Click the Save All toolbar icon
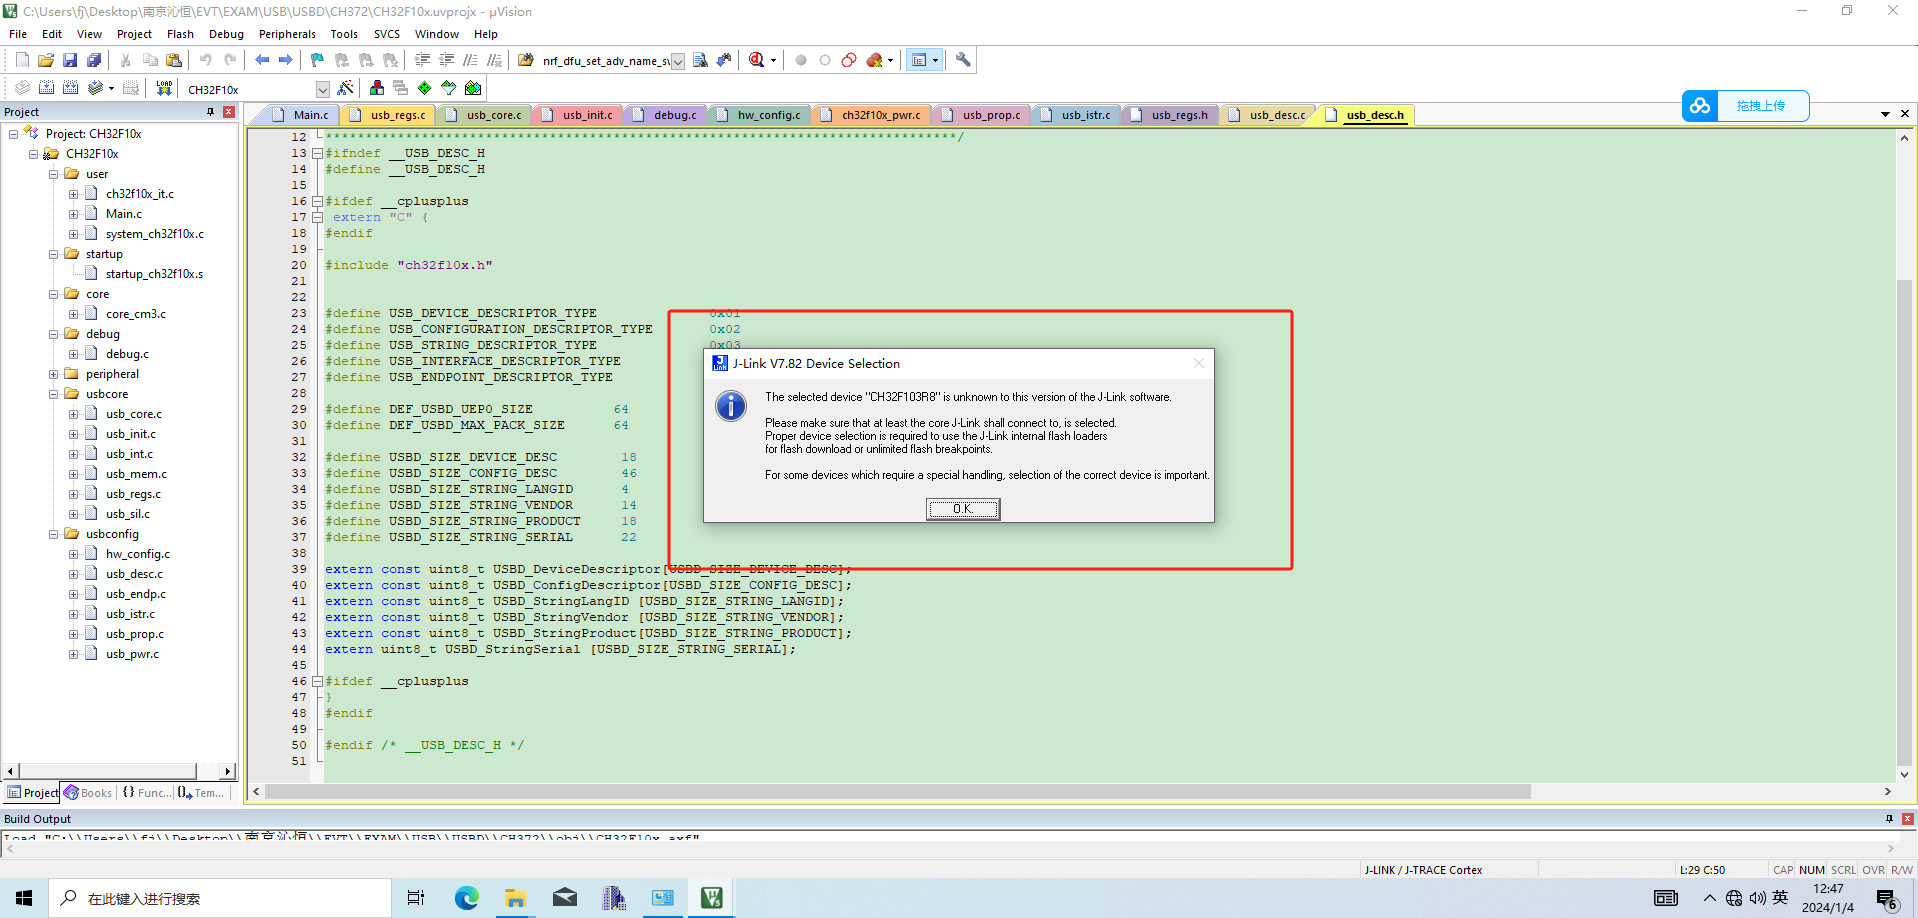 pyautogui.click(x=94, y=60)
